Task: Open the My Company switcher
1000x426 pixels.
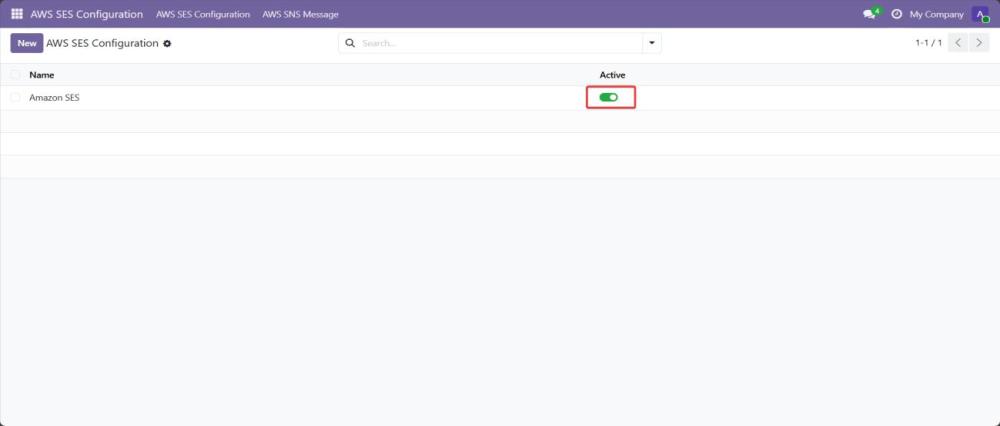Action: [x=936, y=14]
